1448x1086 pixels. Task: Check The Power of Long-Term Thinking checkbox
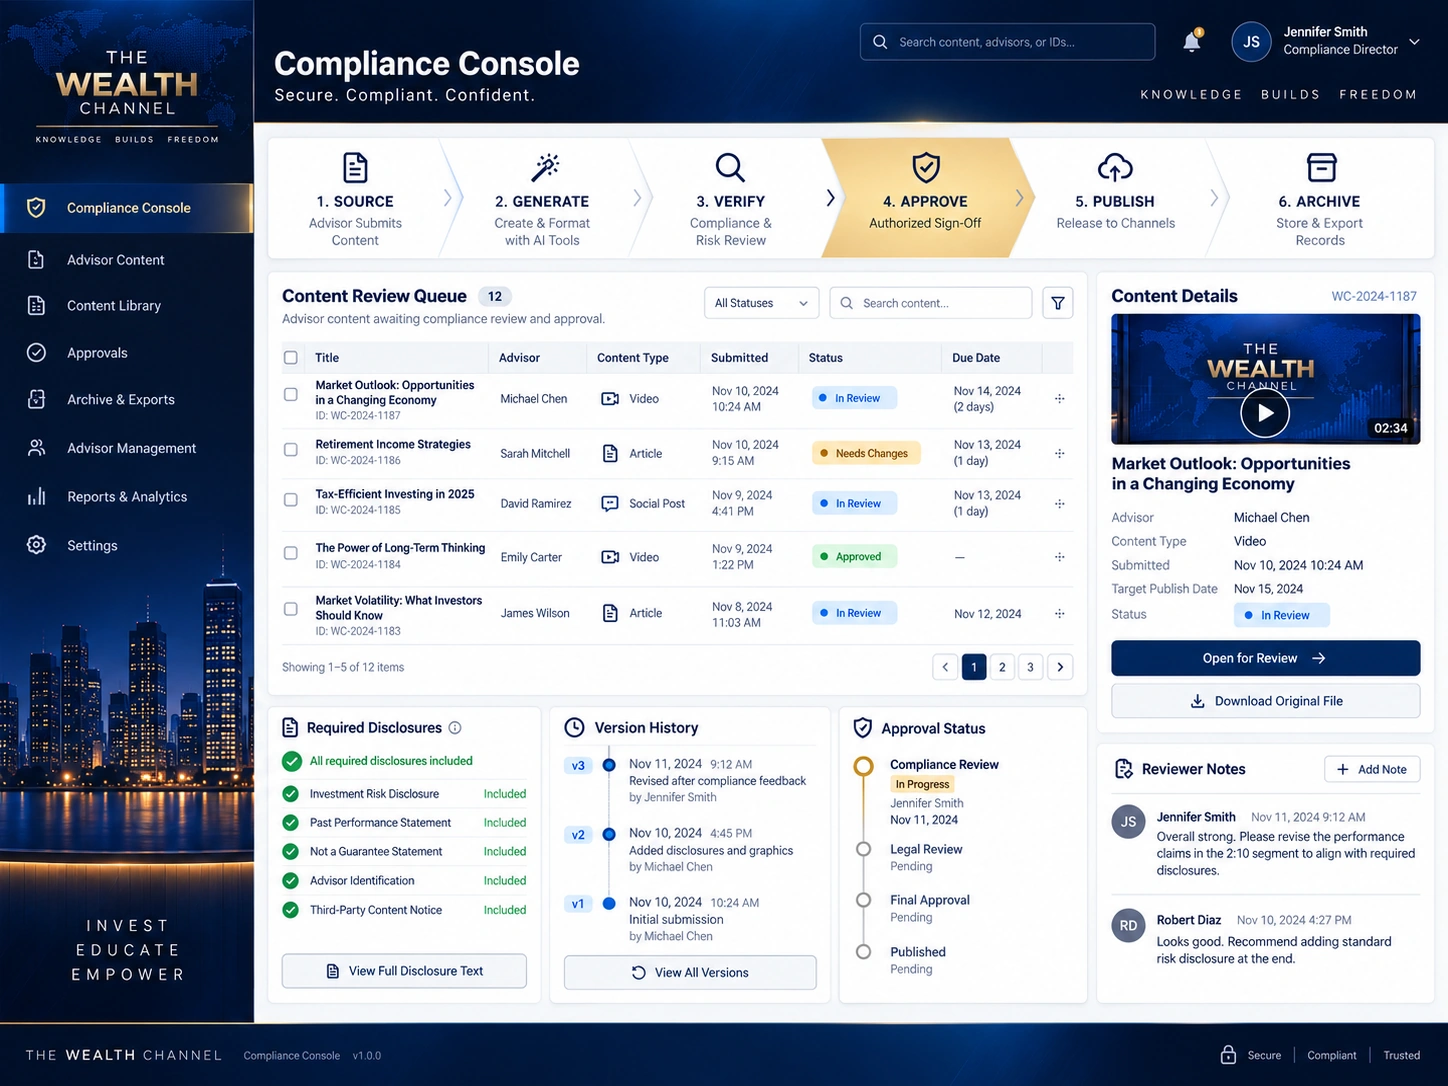291,553
